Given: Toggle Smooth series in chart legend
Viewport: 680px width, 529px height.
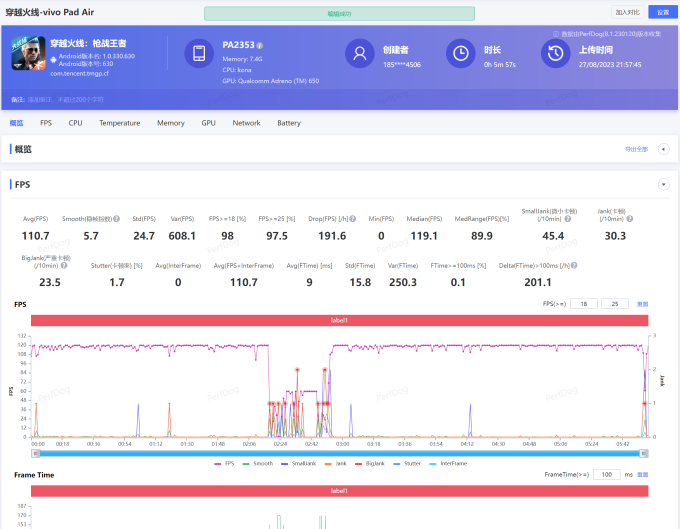Looking at the screenshot, I should click(x=258, y=464).
